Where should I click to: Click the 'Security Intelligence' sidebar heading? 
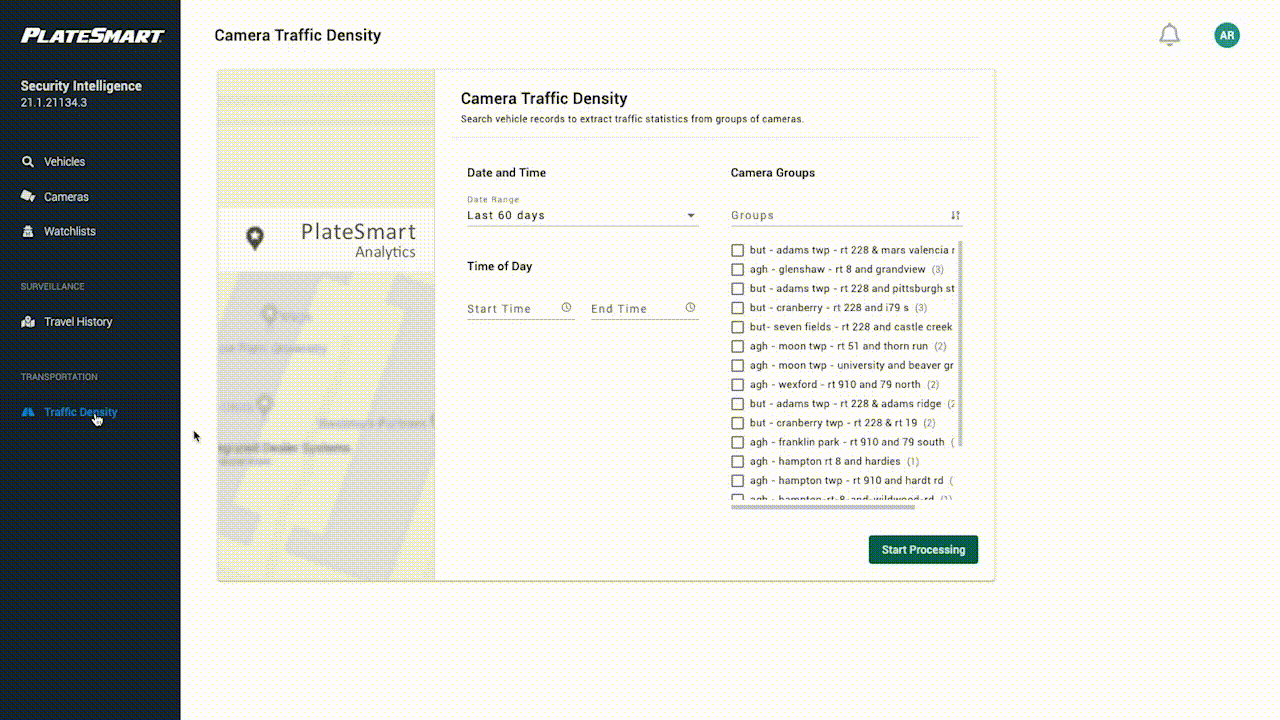click(x=81, y=86)
